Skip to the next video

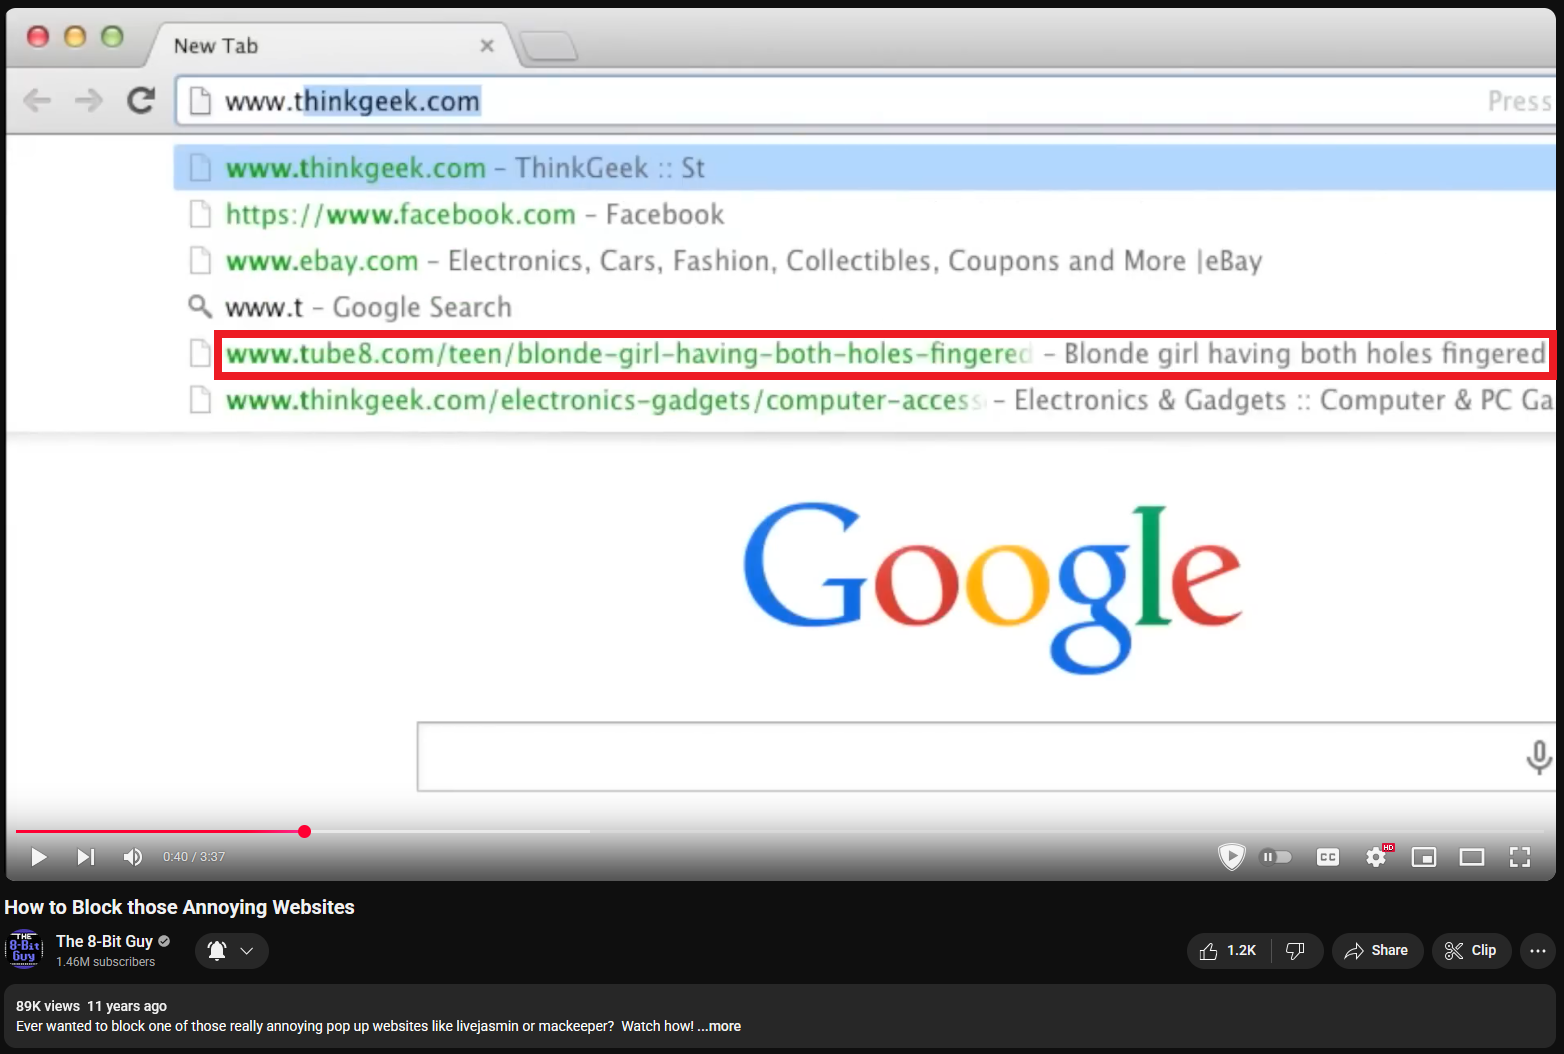86,857
